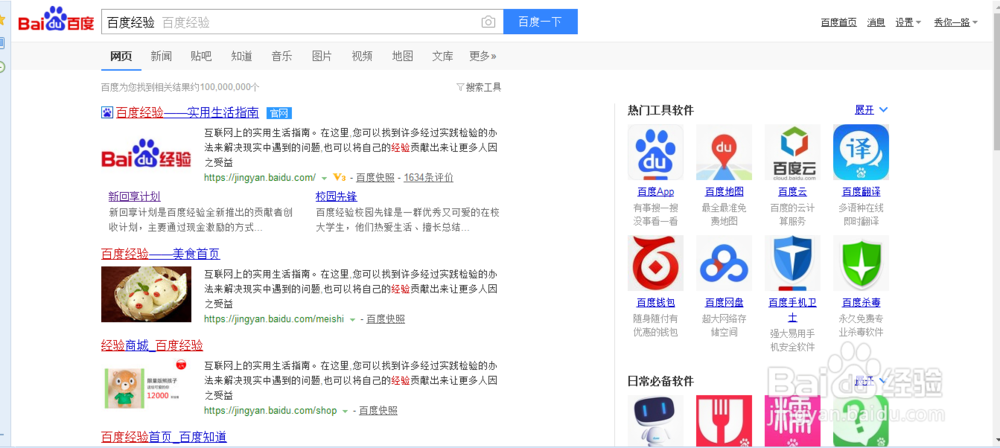The height and width of the screenshot is (448, 1000).
Task: Open the 百度云 cloud icon
Action: click(x=793, y=153)
